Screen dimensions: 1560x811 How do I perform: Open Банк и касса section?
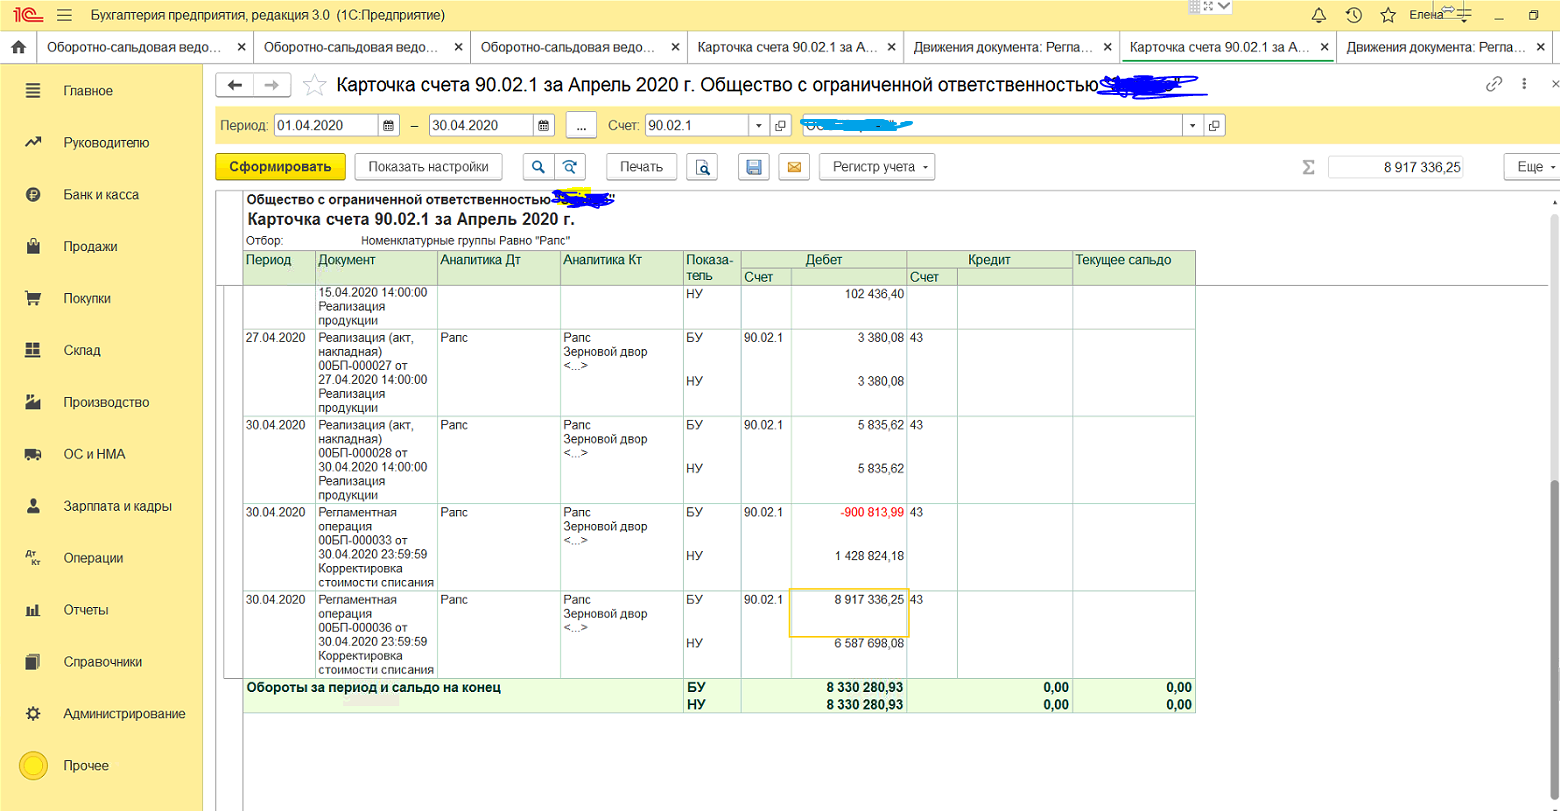click(101, 195)
